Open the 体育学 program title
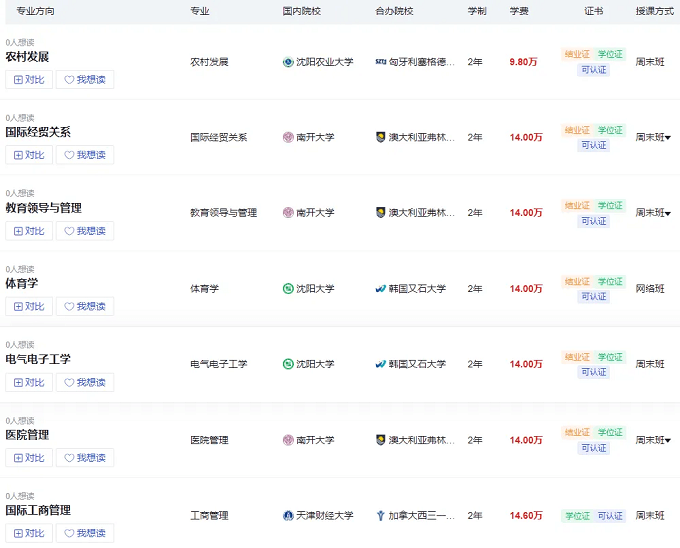The image size is (680, 548). (22, 284)
